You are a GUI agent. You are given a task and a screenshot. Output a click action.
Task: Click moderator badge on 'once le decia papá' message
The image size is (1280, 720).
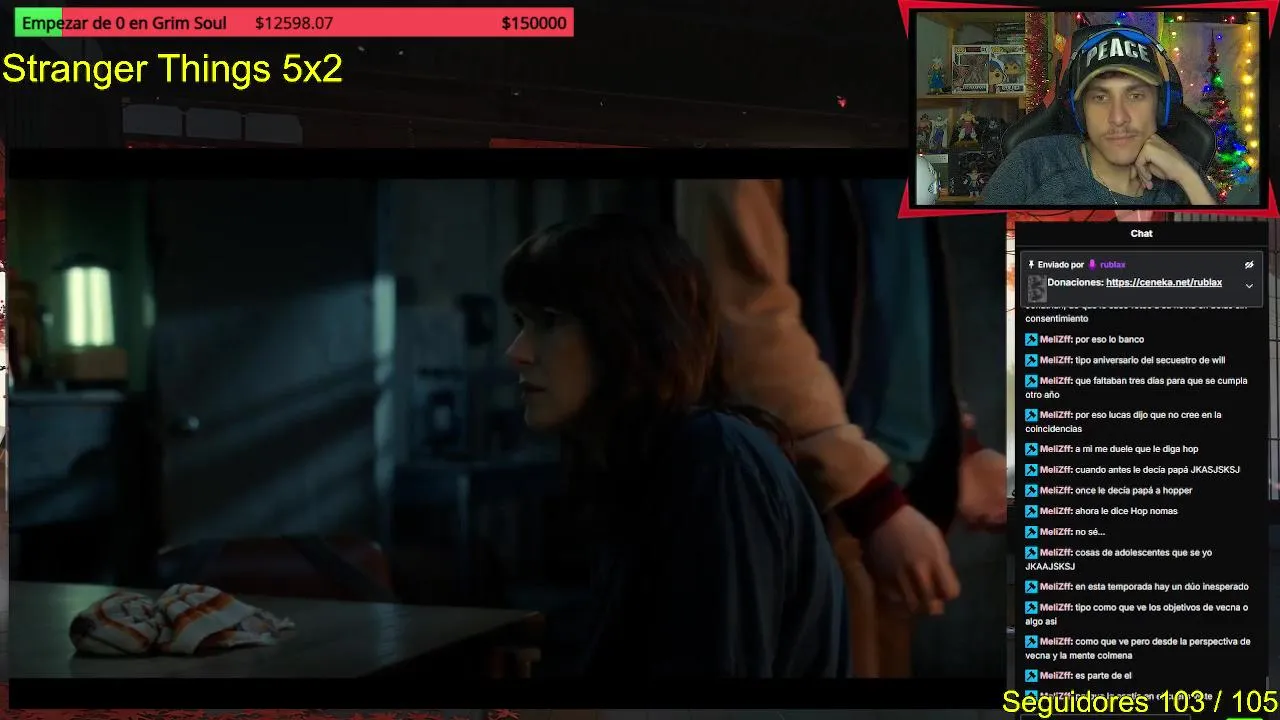pos(1031,491)
